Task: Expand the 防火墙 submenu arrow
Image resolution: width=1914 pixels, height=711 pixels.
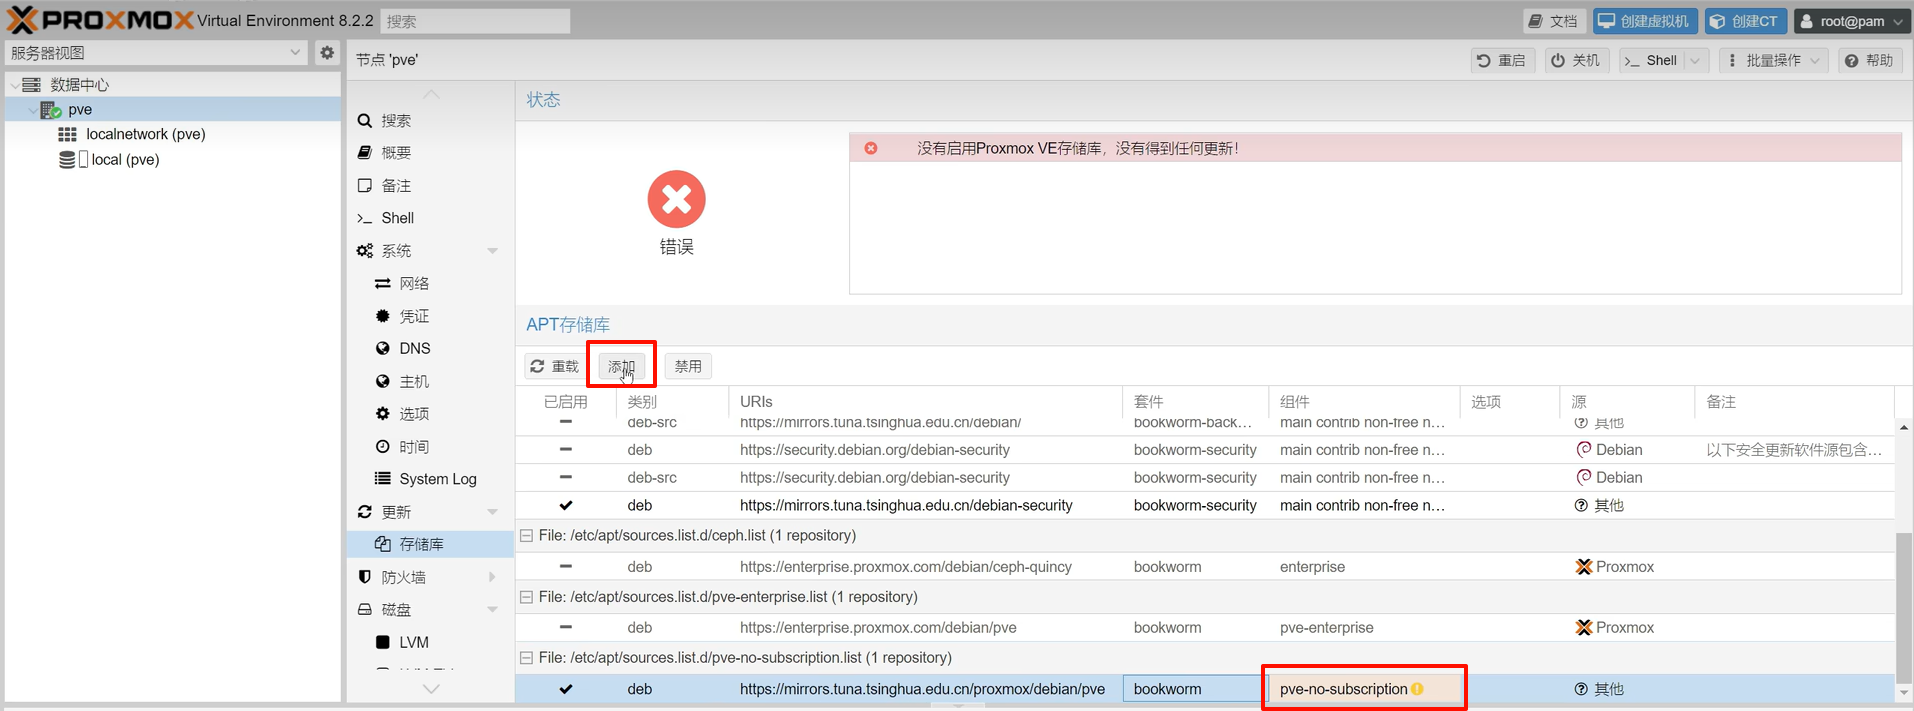Action: (x=493, y=577)
